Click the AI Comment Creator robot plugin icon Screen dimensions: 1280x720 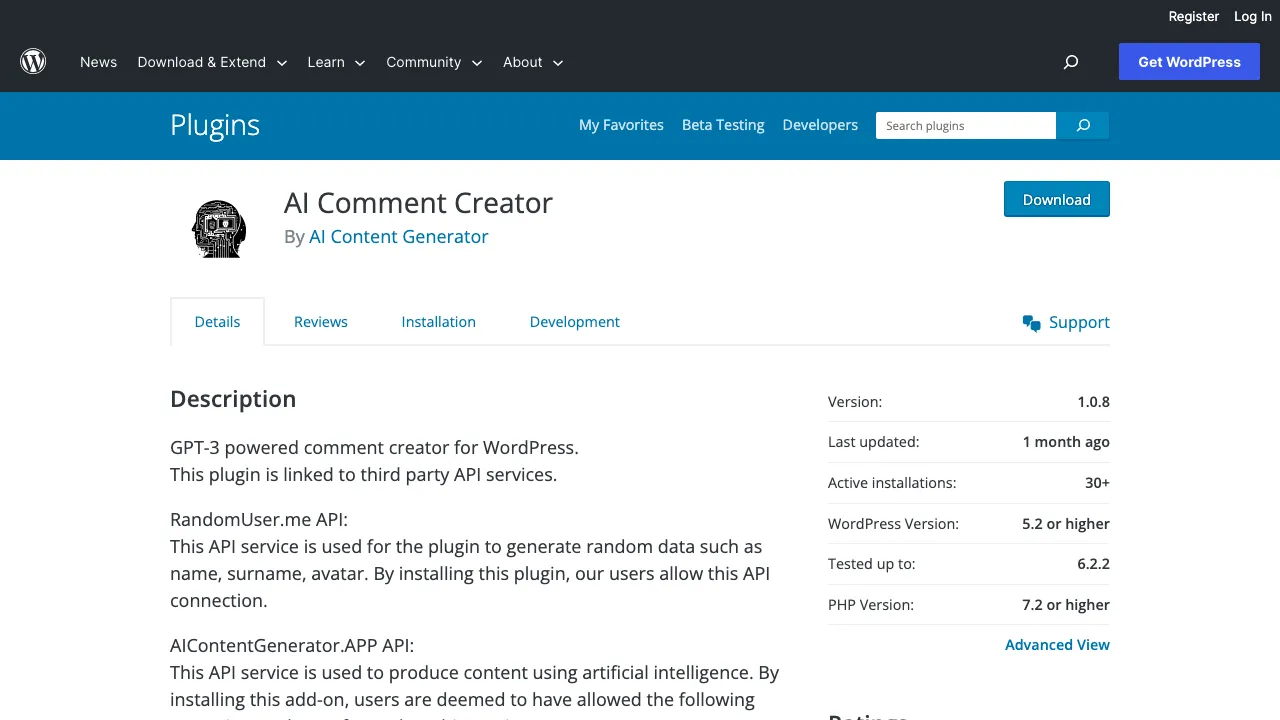[x=218, y=227]
